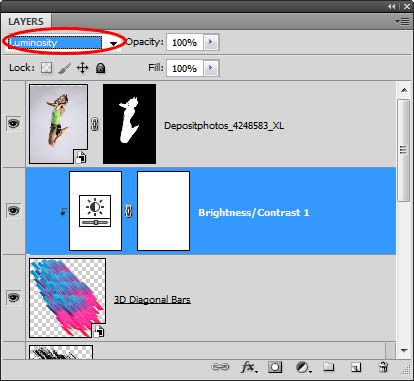The image size is (414, 381).
Task: Delete layer with the trash icon
Action: [x=383, y=367]
